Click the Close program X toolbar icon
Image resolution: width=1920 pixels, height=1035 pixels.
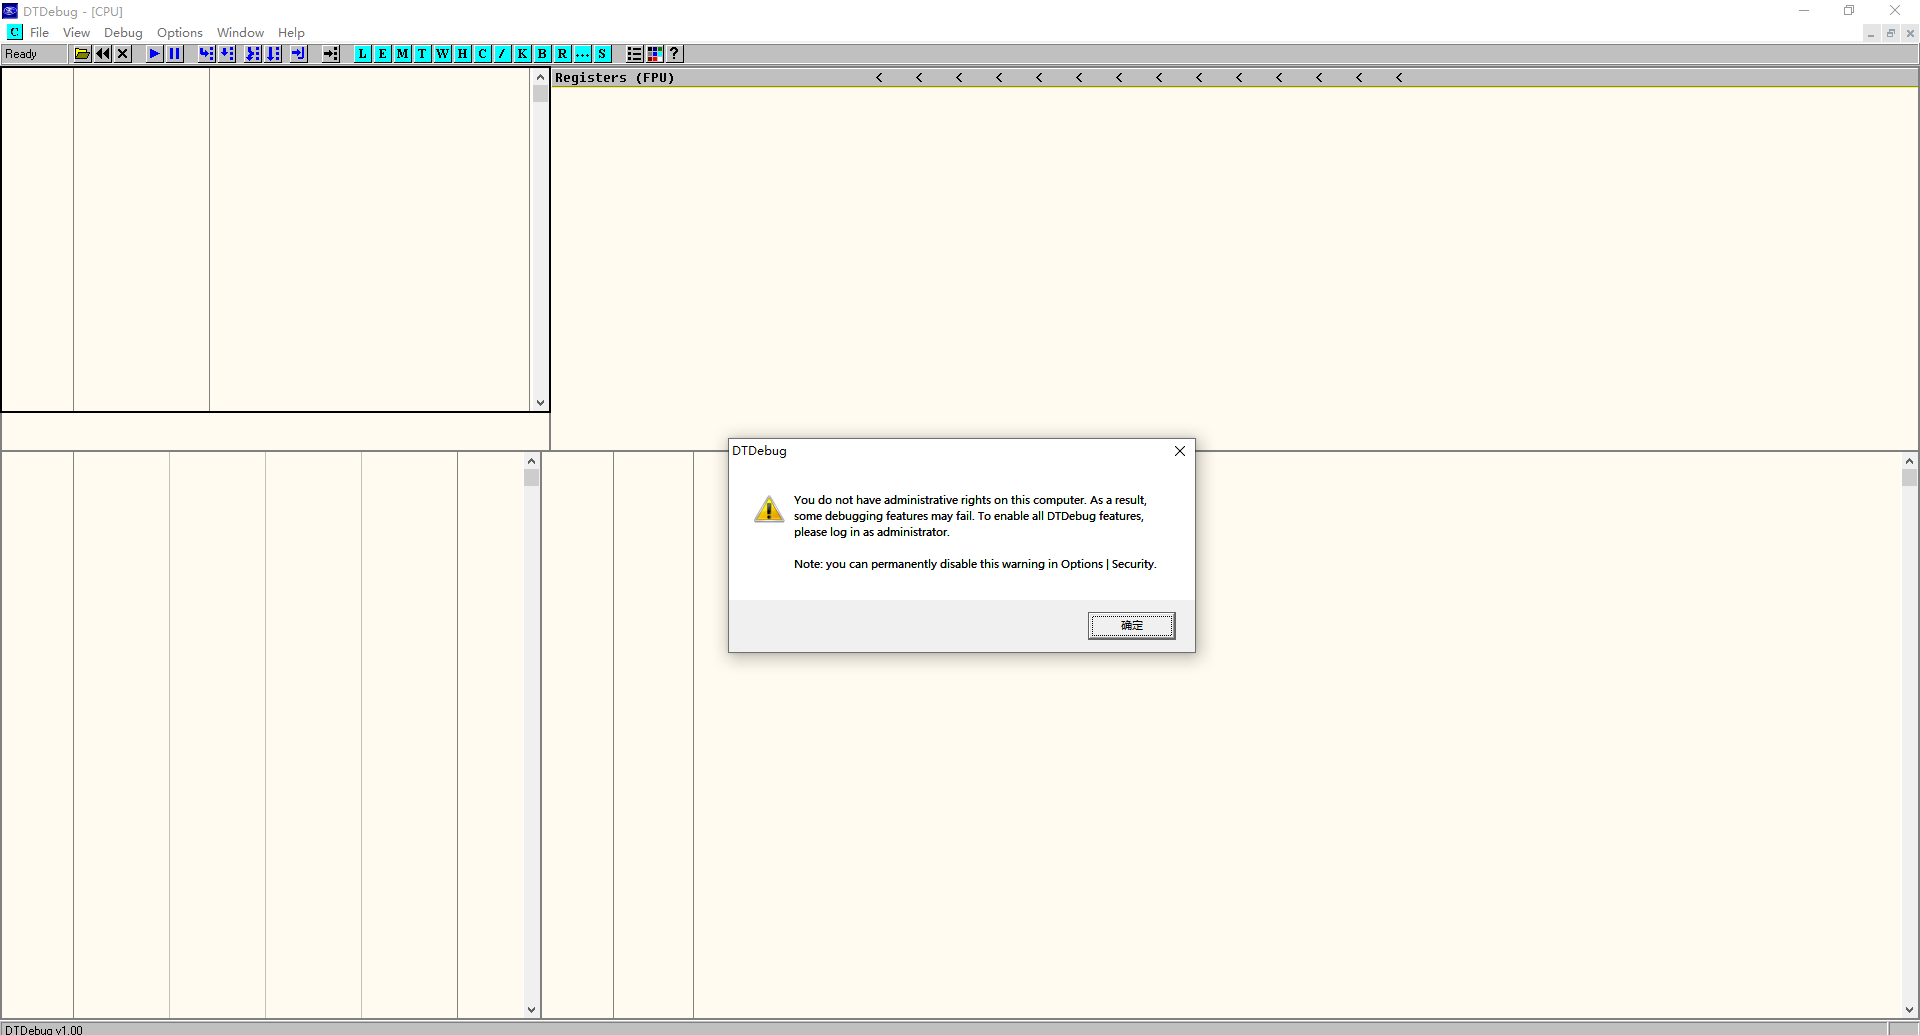tap(123, 54)
